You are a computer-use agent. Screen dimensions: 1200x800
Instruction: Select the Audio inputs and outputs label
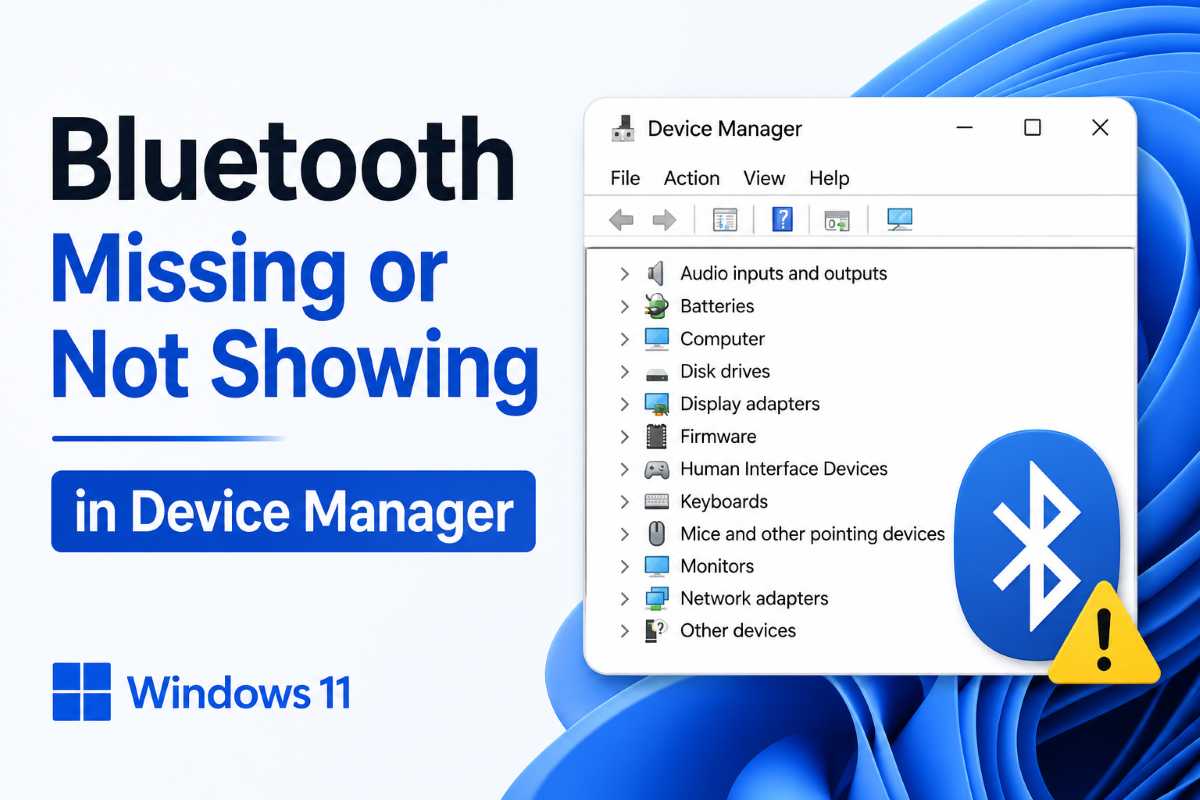(784, 273)
